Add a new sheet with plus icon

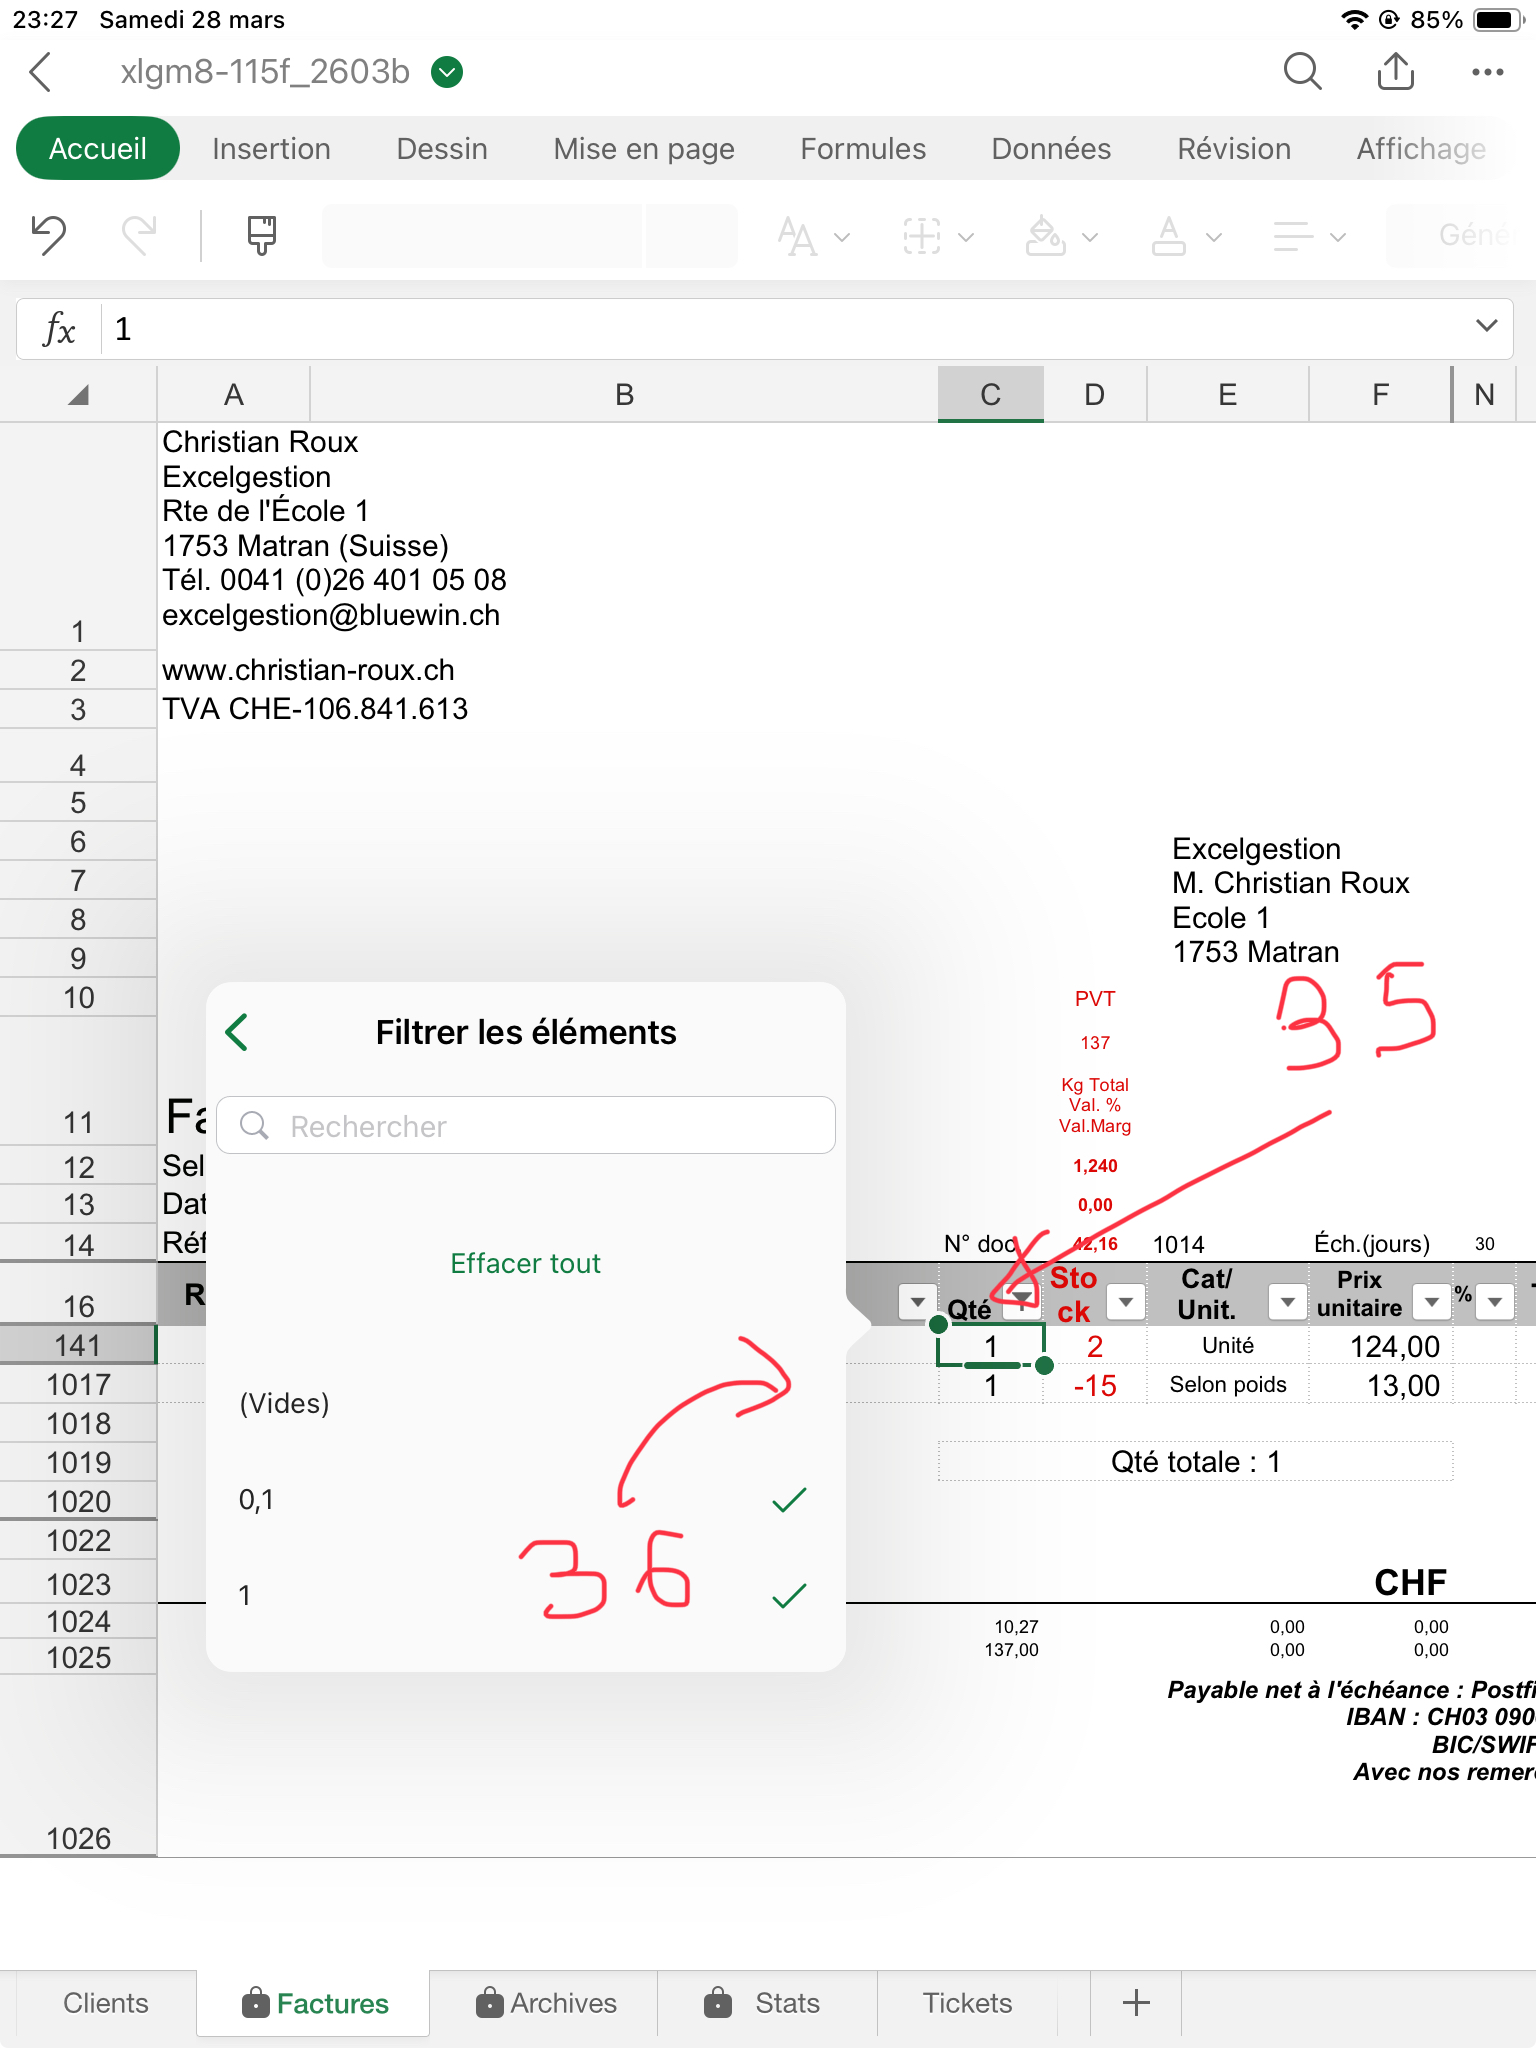point(1136,2003)
